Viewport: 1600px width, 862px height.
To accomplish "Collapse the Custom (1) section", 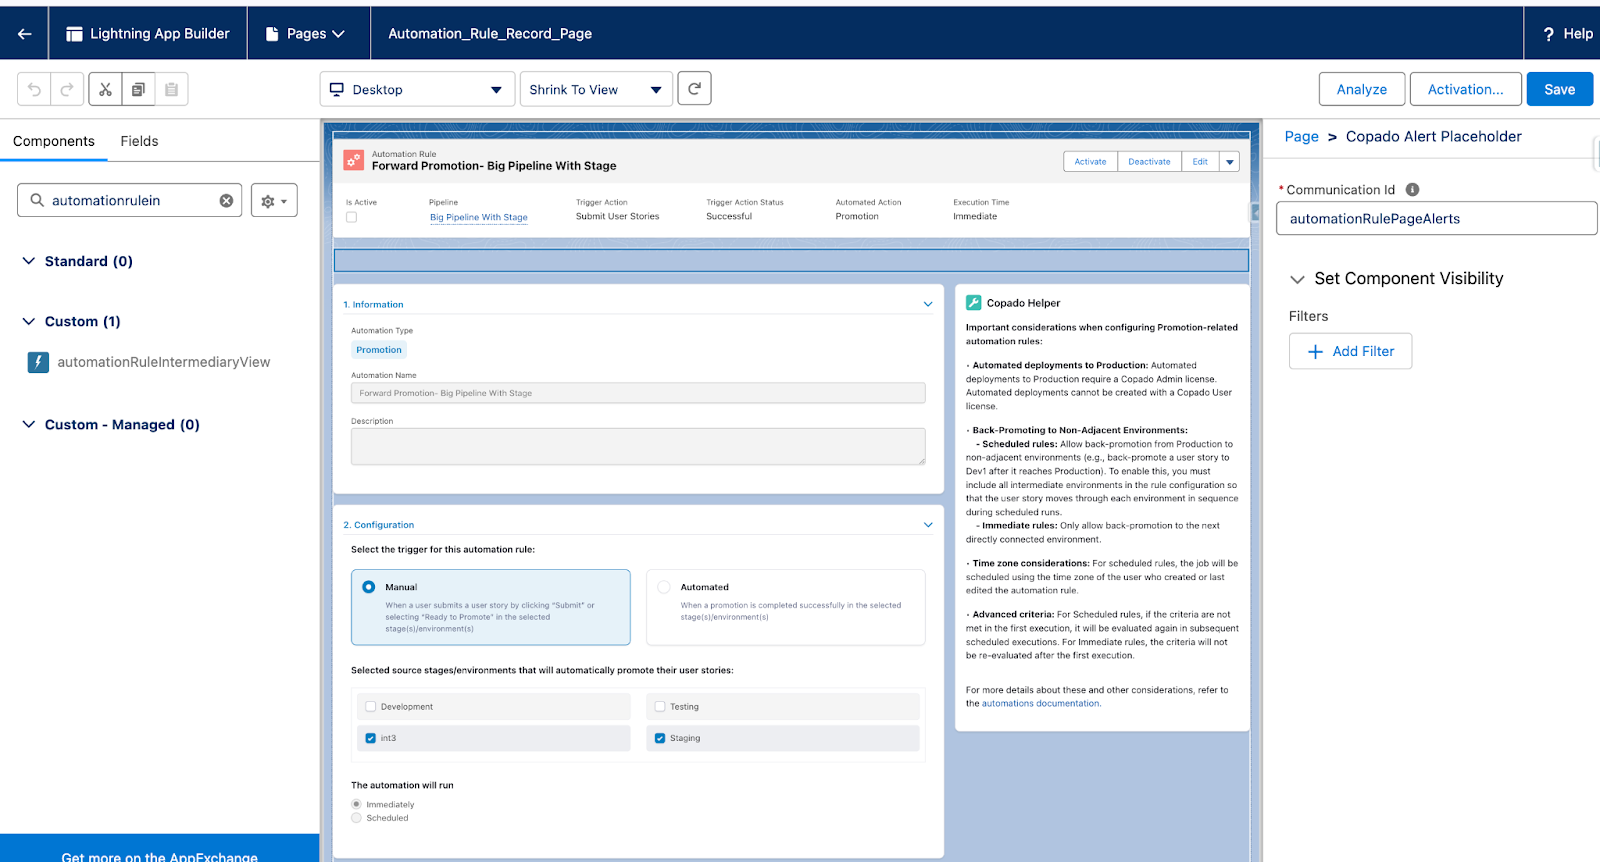I will [28, 322].
